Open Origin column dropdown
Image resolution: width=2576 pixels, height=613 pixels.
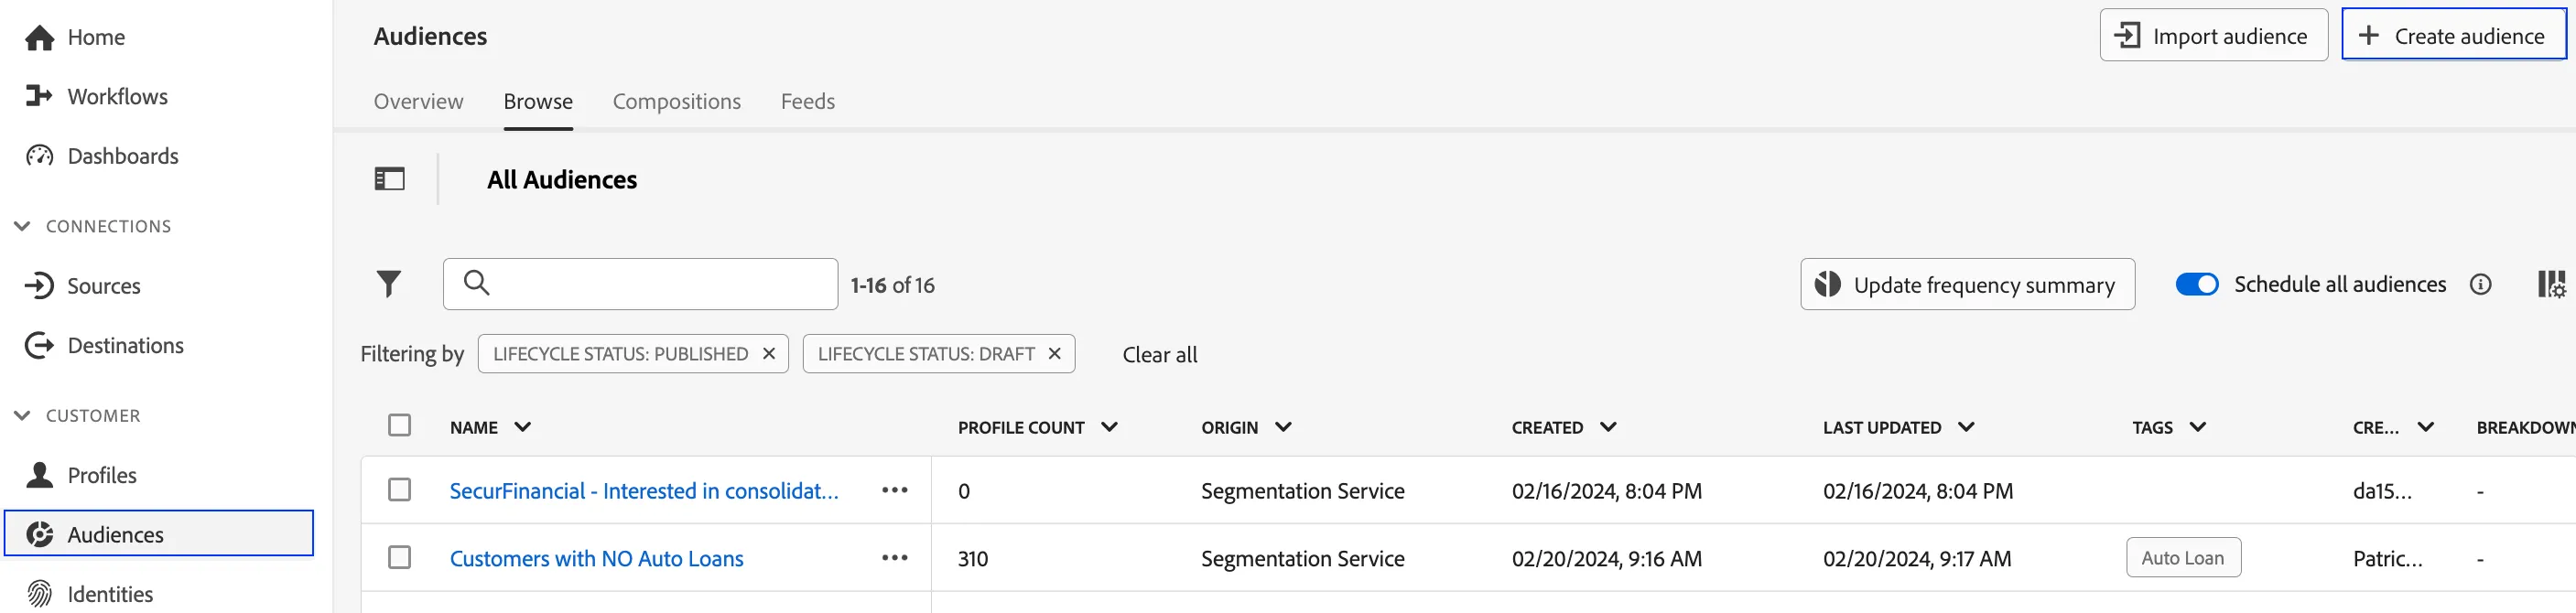click(x=1284, y=427)
